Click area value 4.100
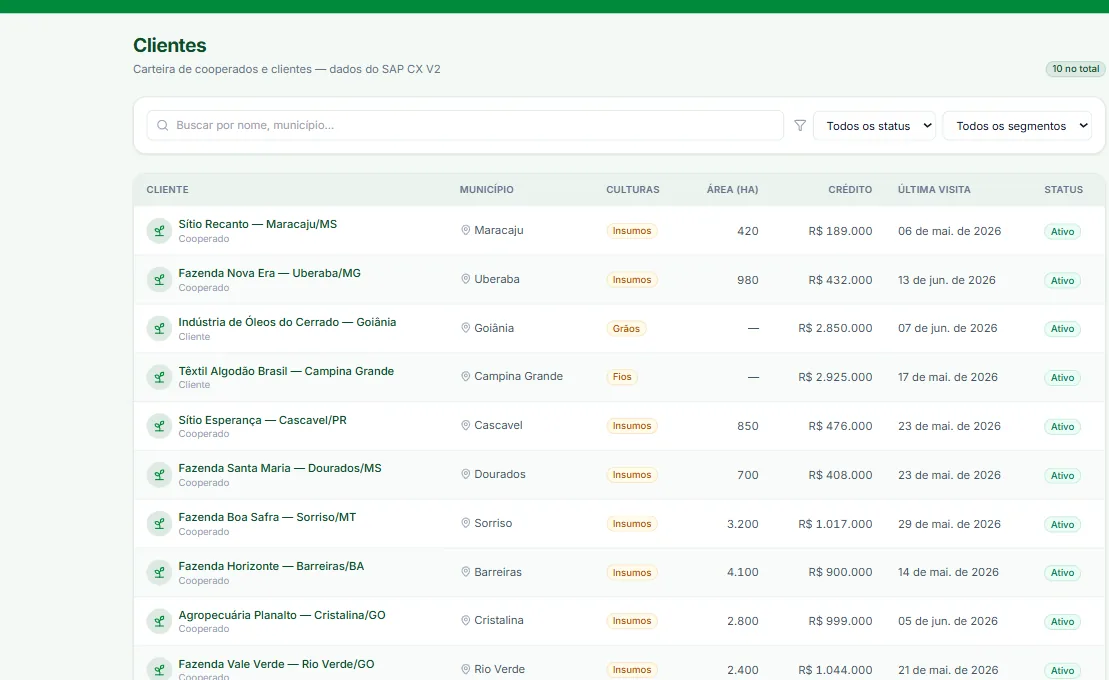1109x680 pixels. [x=743, y=572]
